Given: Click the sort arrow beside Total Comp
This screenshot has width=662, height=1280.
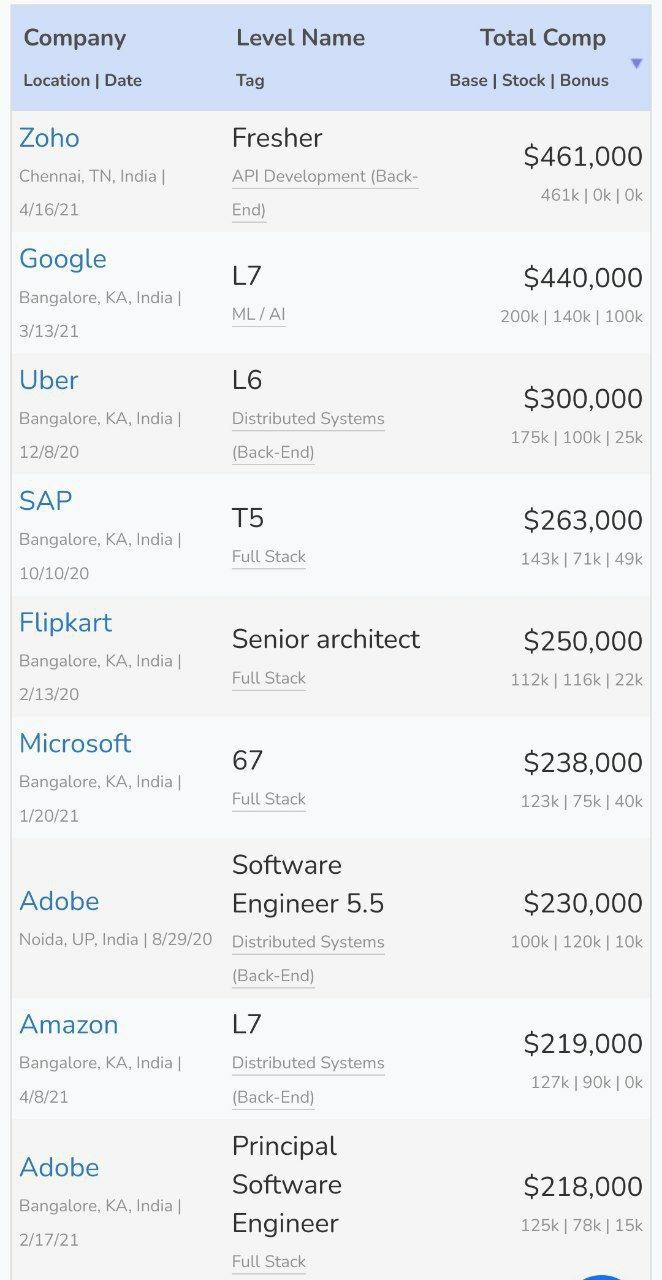Looking at the screenshot, I should (x=636, y=64).
